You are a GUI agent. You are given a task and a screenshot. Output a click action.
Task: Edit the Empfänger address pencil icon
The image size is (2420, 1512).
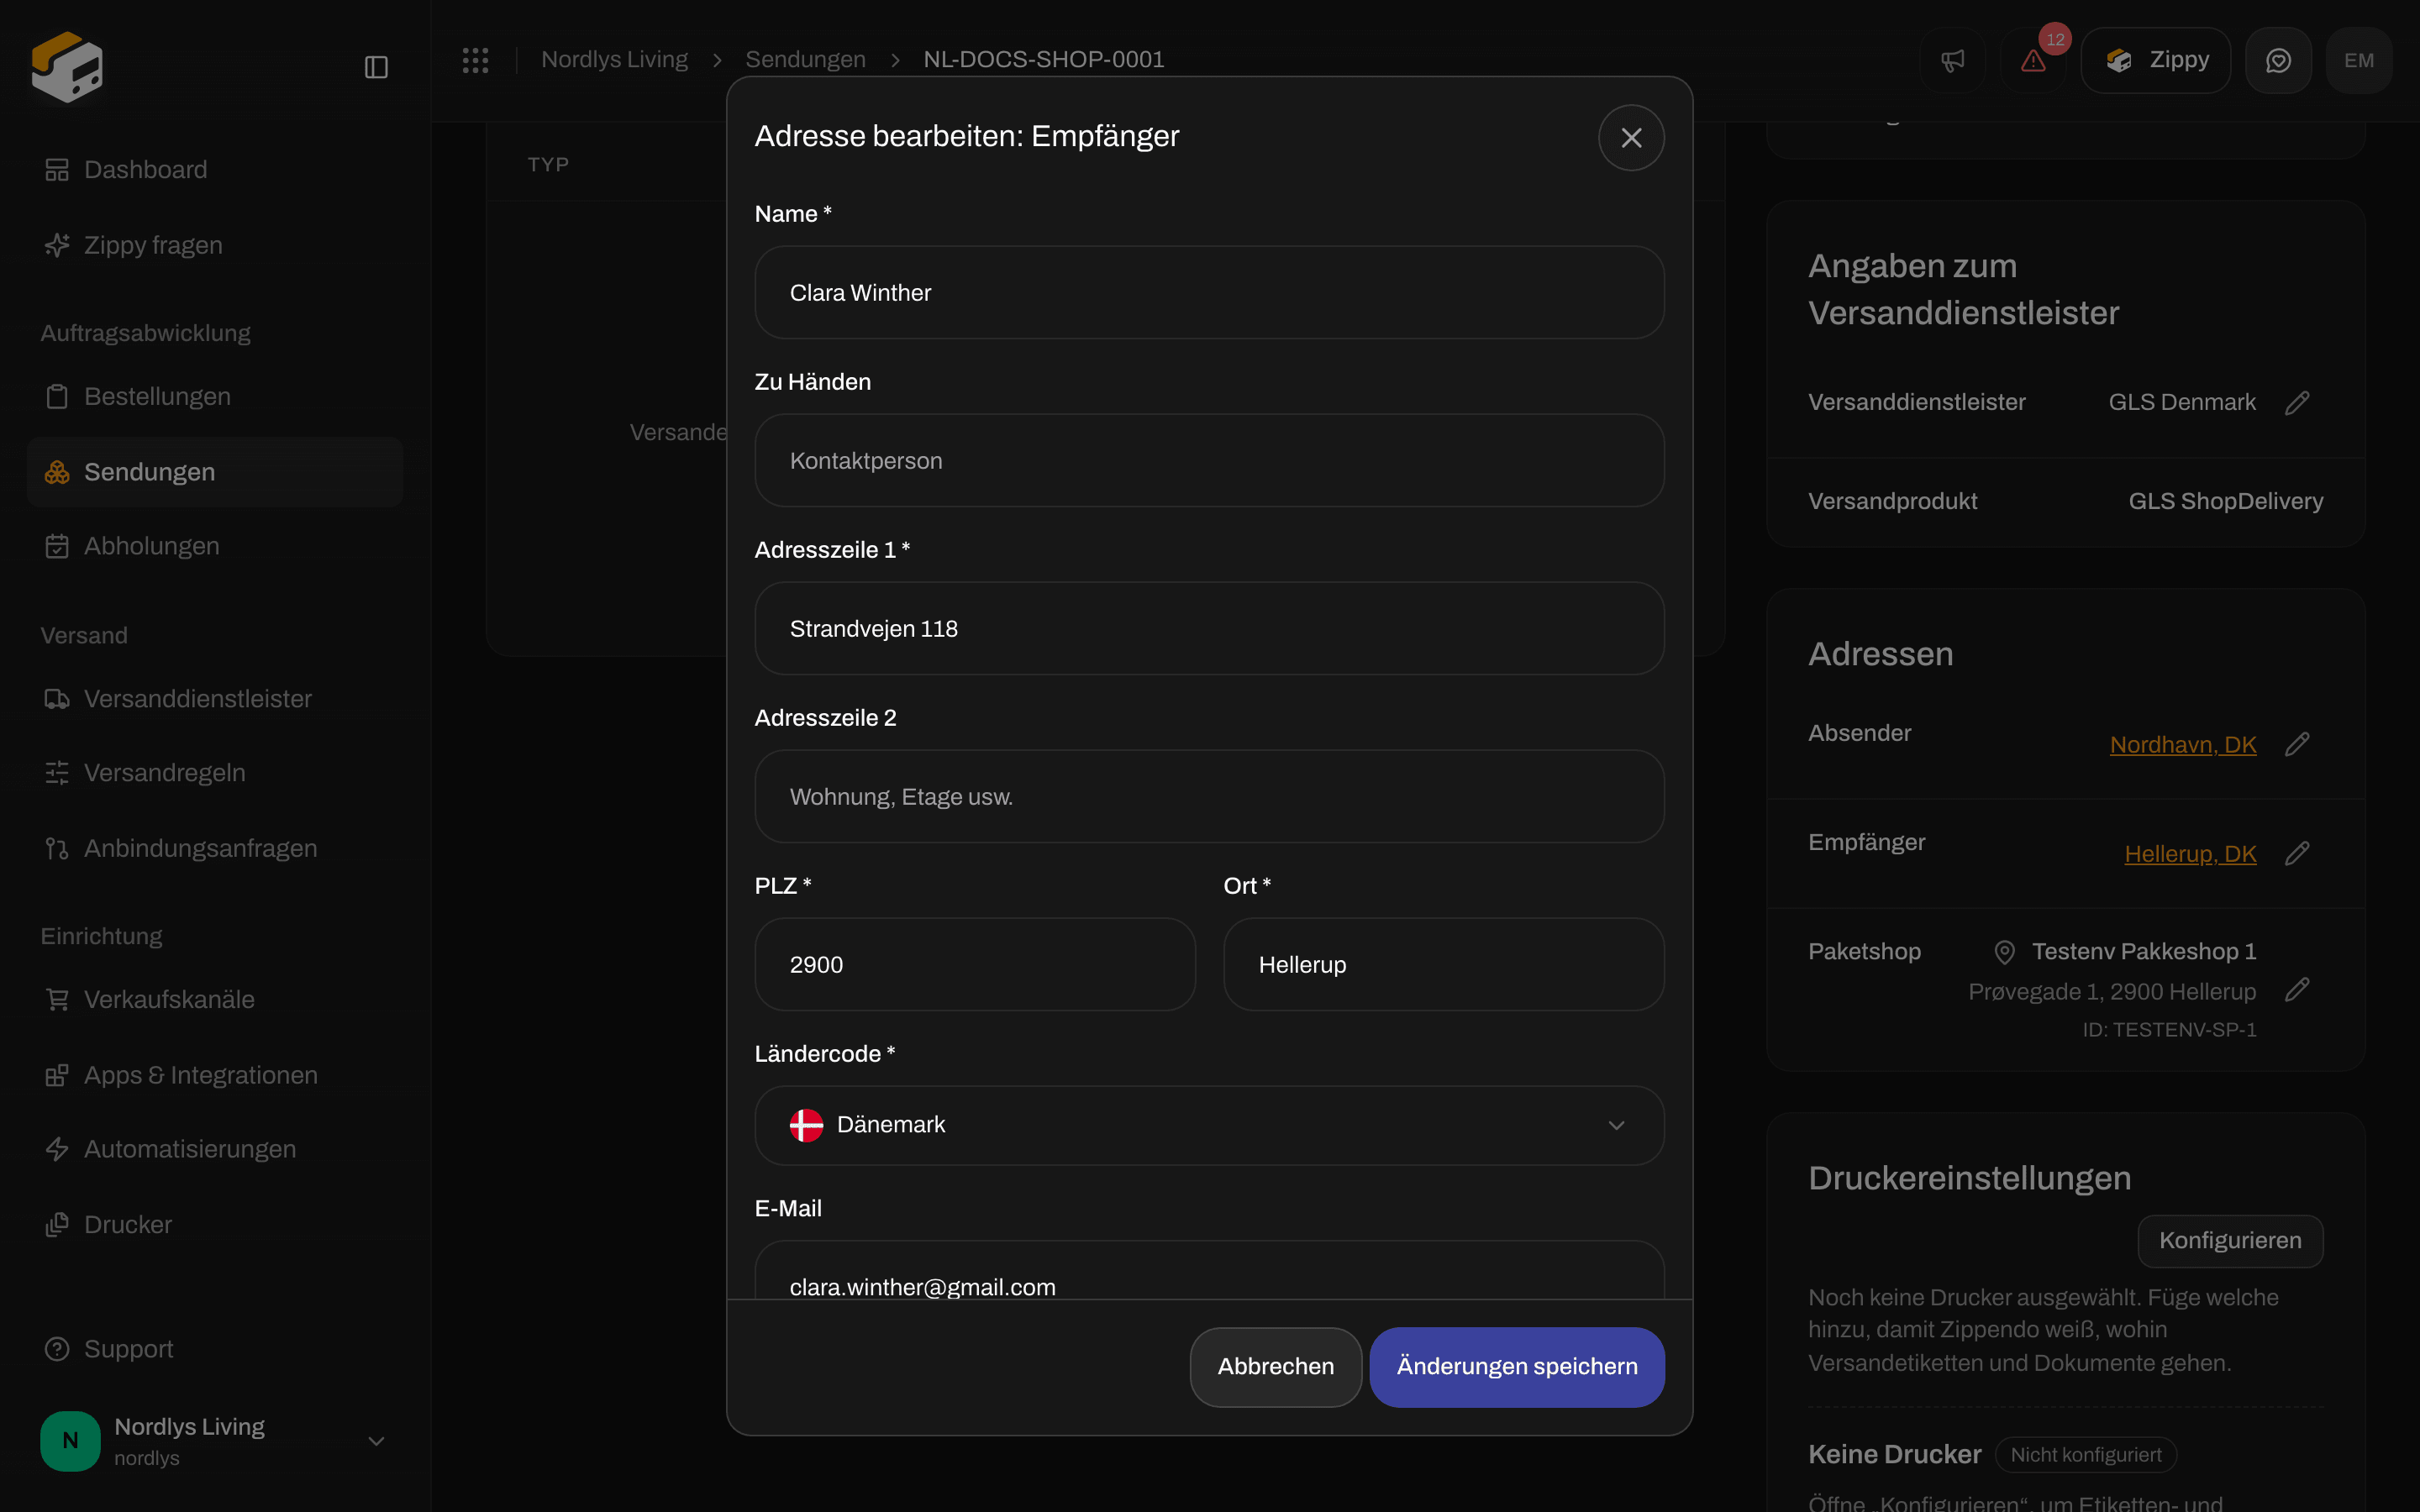tap(2297, 853)
